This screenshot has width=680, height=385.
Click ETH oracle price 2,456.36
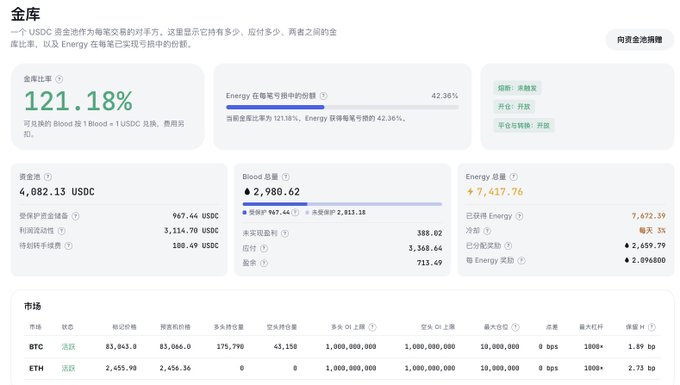coord(175,368)
